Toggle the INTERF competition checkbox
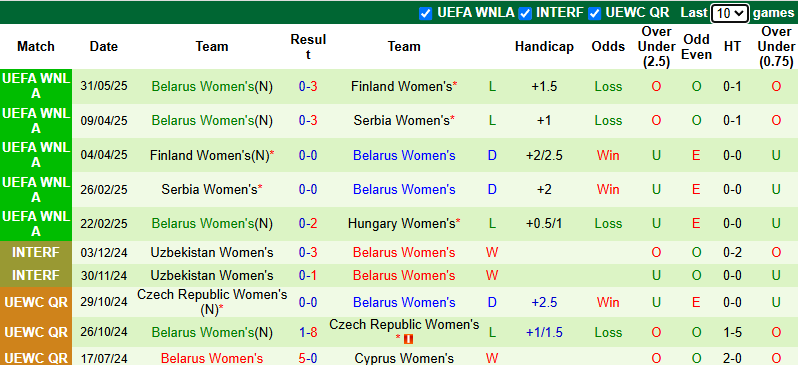The width and height of the screenshot is (798, 365). [x=525, y=14]
